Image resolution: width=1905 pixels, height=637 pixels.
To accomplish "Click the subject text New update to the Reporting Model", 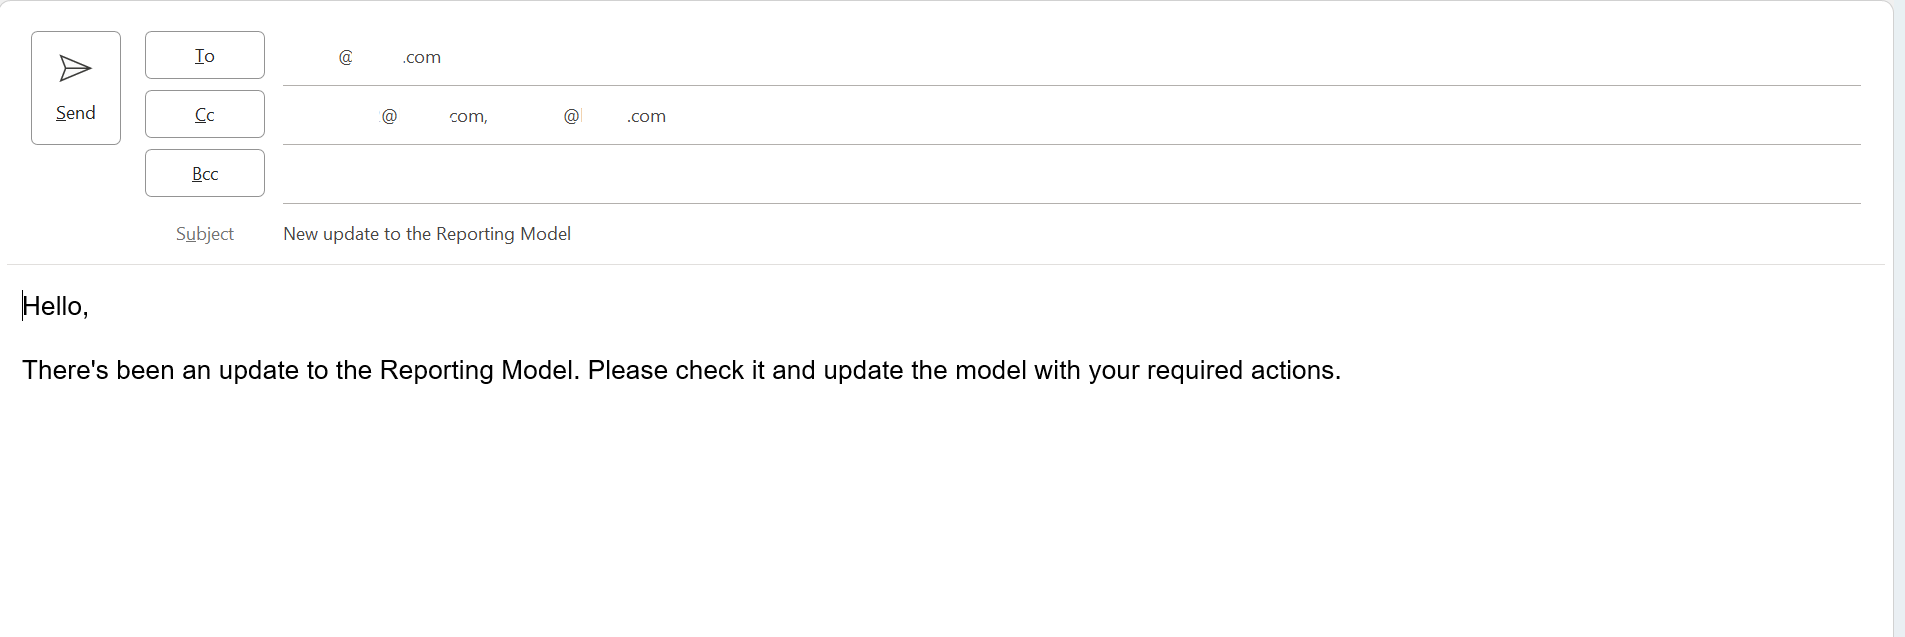I will pos(427,233).
